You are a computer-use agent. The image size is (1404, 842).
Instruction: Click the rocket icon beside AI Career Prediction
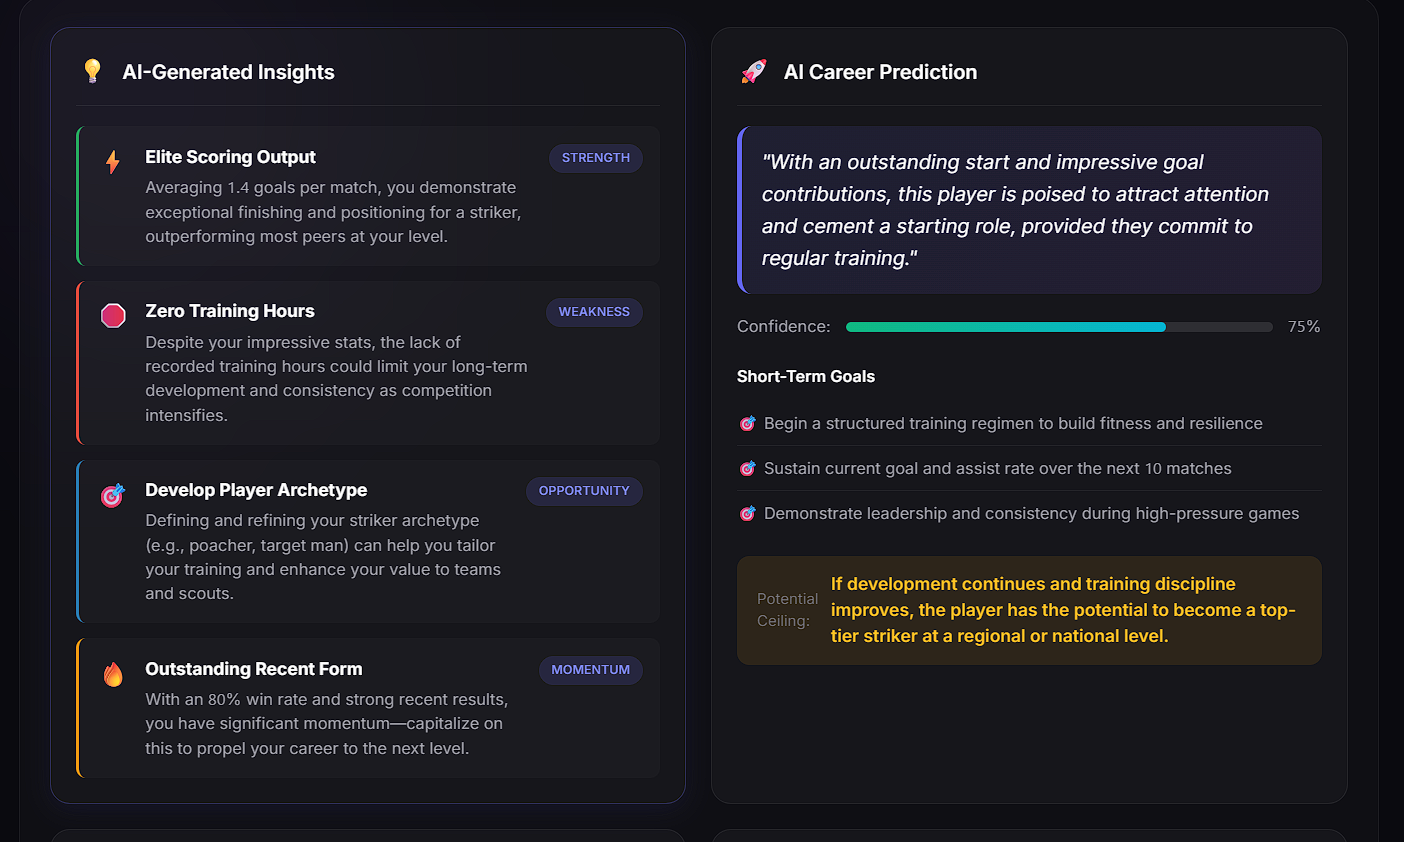[753, 71]
